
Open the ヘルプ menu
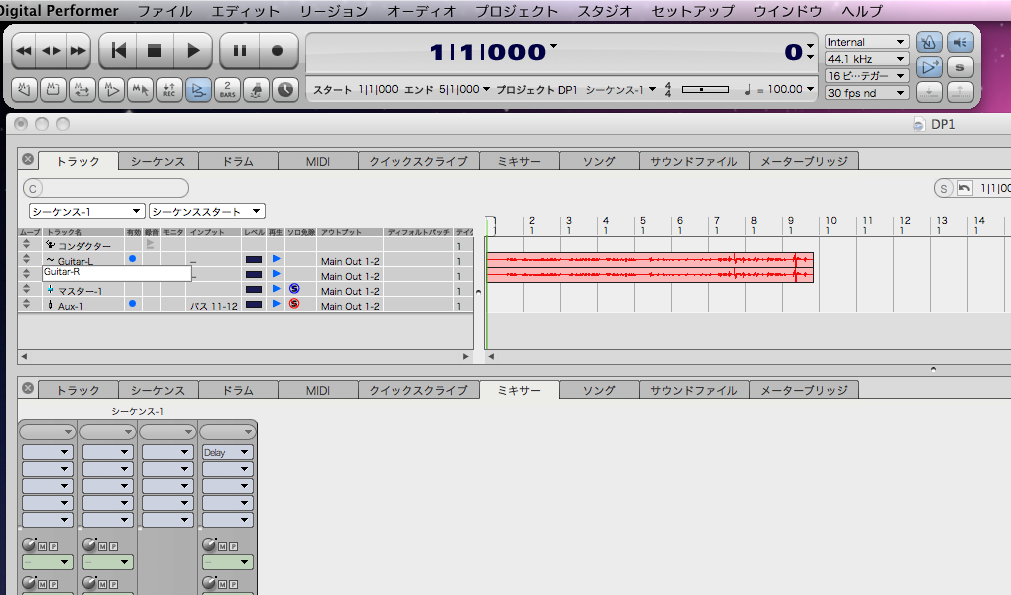pos(862,11)
